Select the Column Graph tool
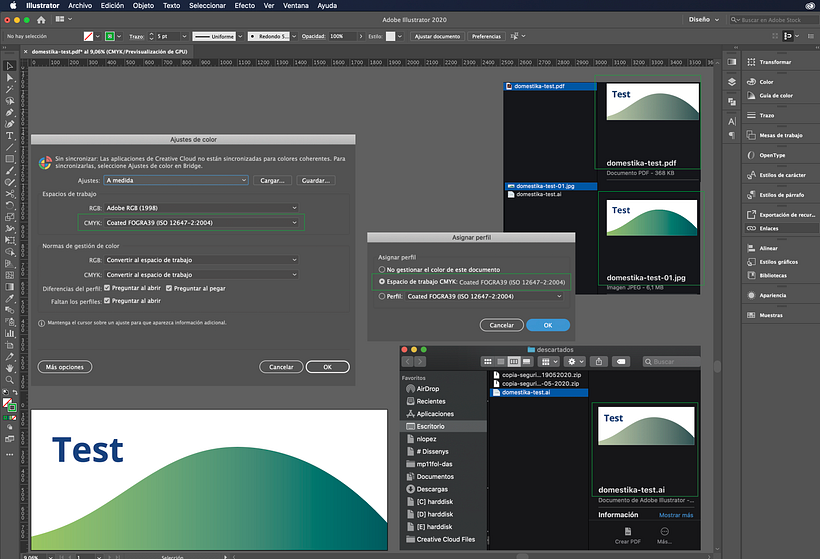 point(9,333)
